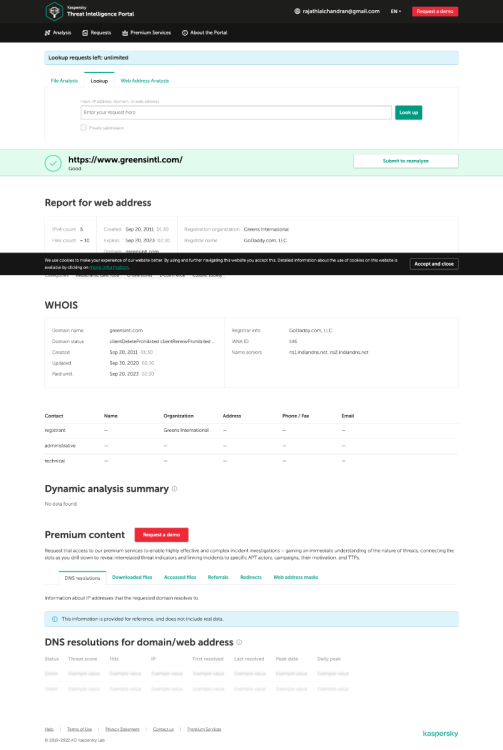Click the Look up button
This screenshot has height=750, width=503.
click(408, 112)
